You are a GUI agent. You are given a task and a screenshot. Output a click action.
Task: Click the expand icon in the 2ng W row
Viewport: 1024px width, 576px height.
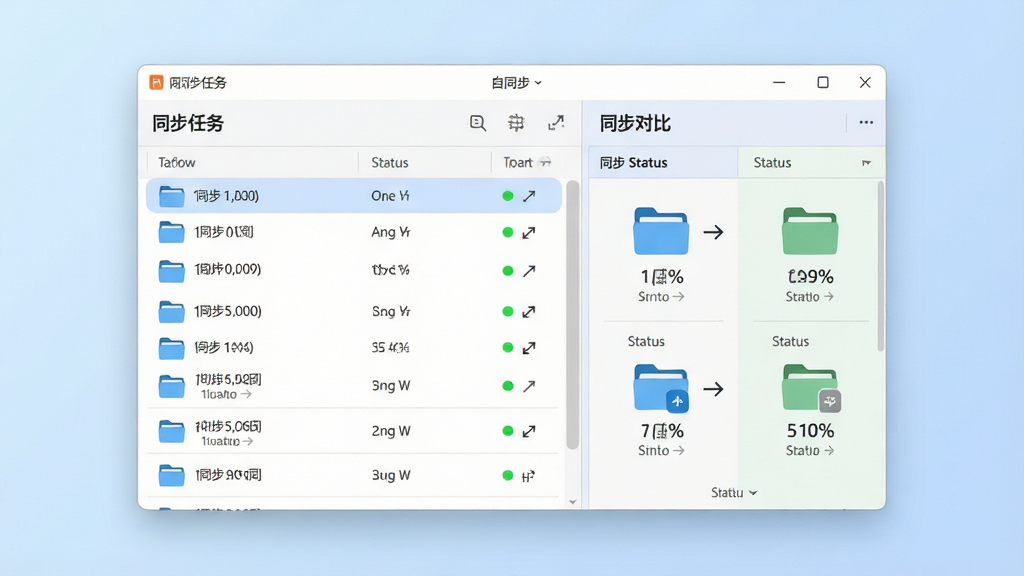pyautogui.click(x=529, y=431)
